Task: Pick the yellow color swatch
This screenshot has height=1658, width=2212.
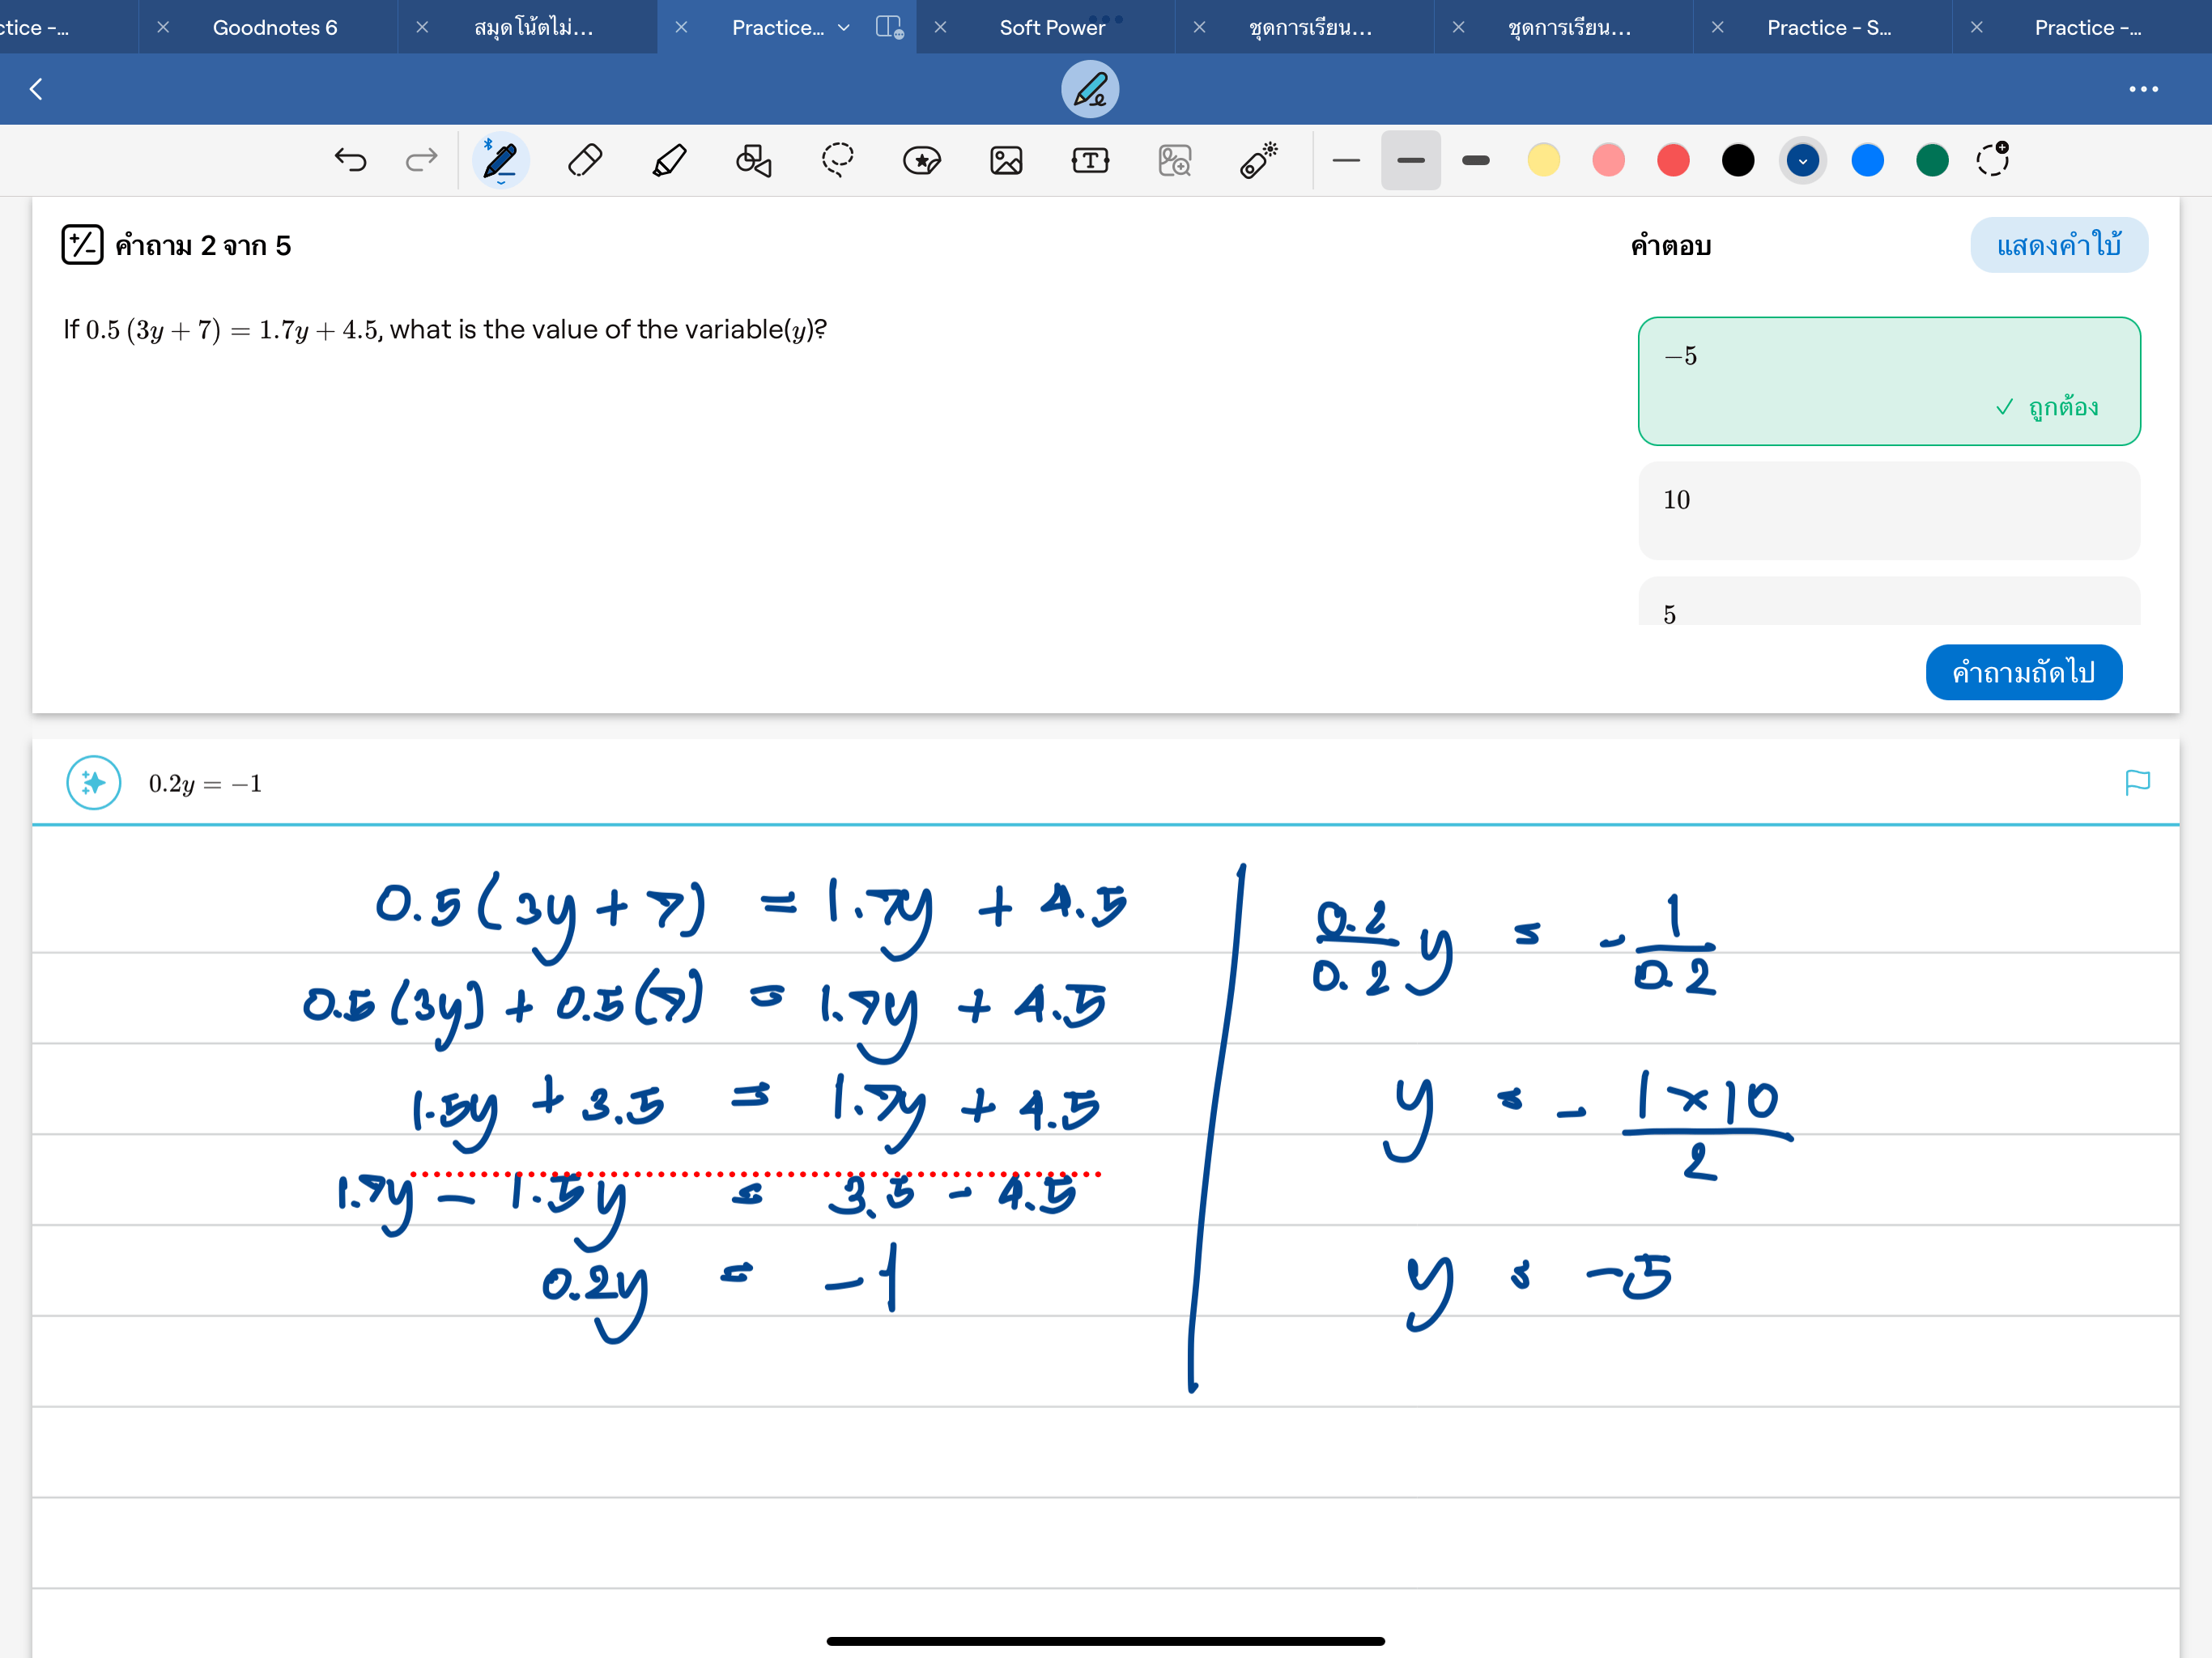Action: point(1543,160)
